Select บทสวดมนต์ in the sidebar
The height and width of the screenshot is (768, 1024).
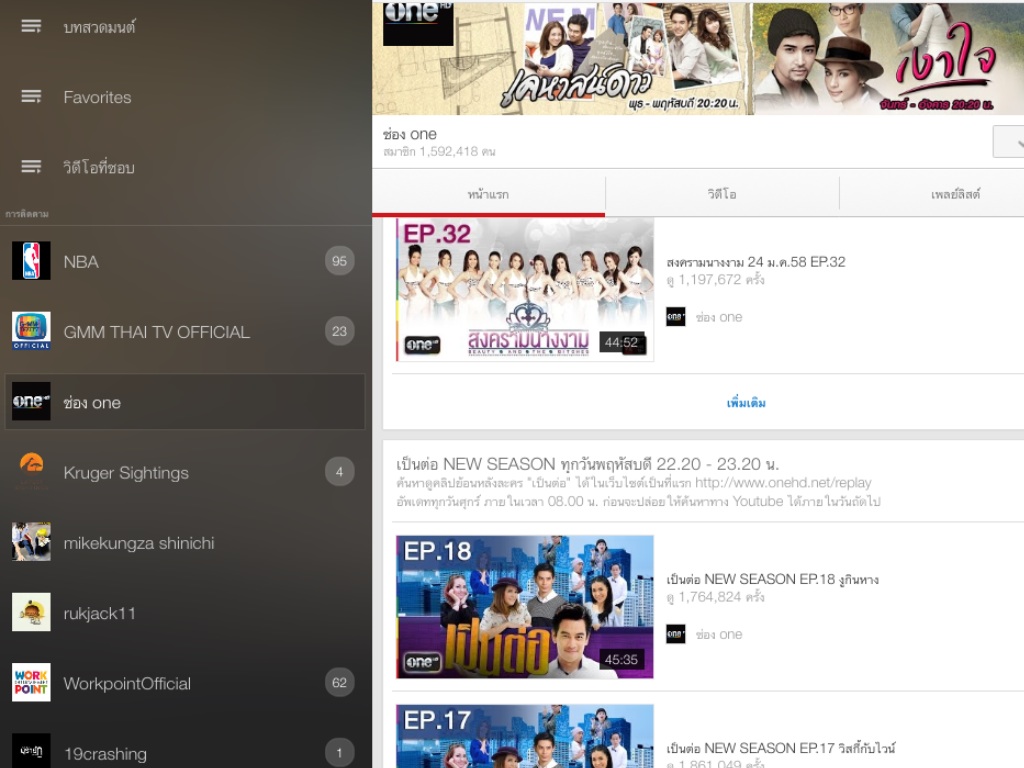point(99,27)
